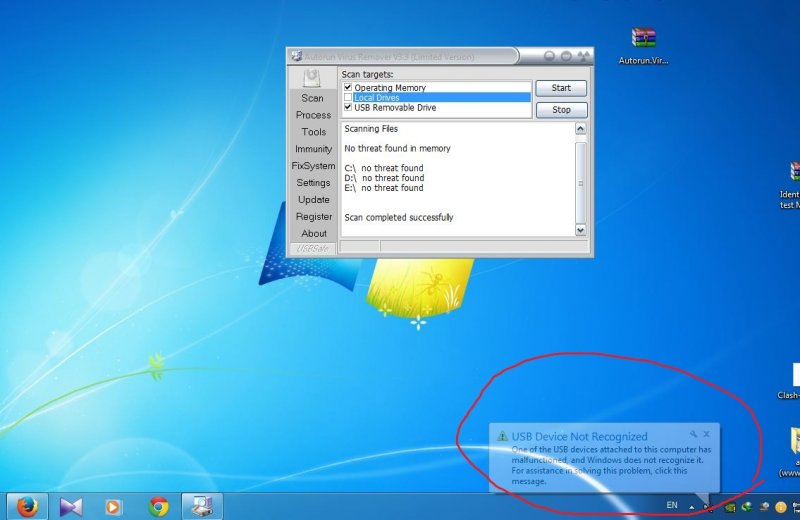Click the "C:\ no threat found" log line
This screenshot has width=800, height=520.
pos(384,168)
